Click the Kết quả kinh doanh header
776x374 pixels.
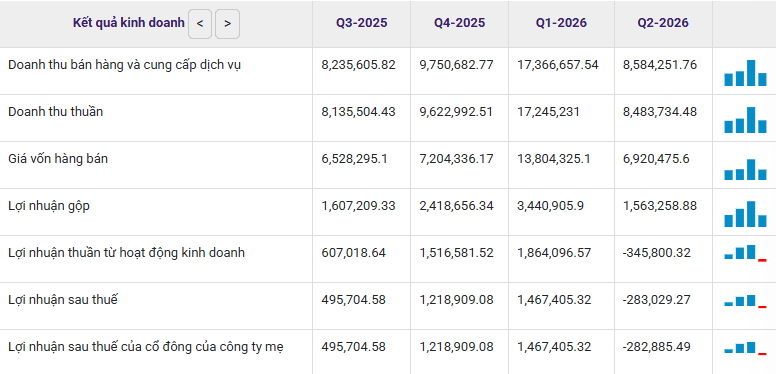coord(129,23)
